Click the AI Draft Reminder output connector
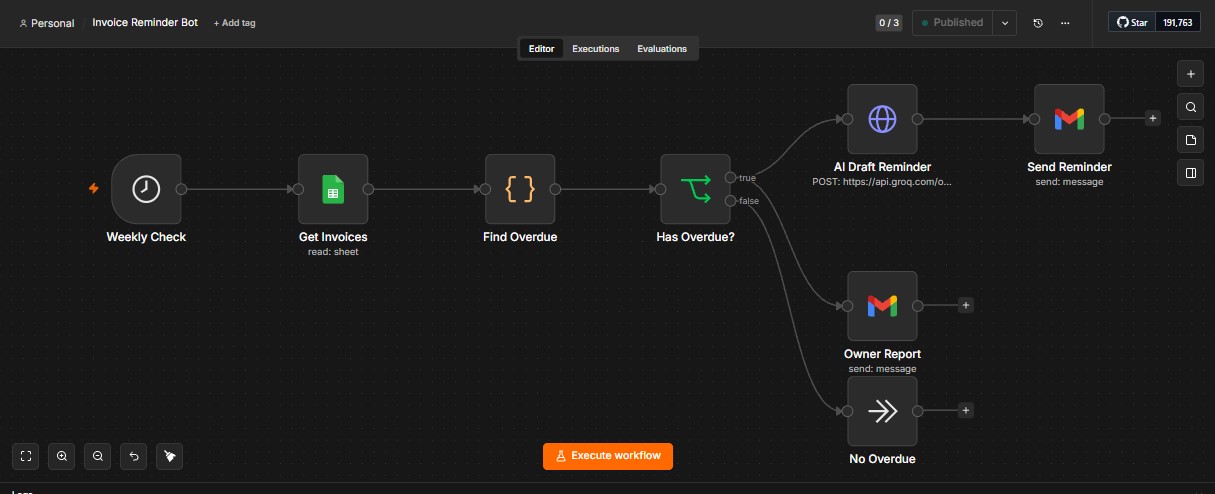 pos(917,119)
